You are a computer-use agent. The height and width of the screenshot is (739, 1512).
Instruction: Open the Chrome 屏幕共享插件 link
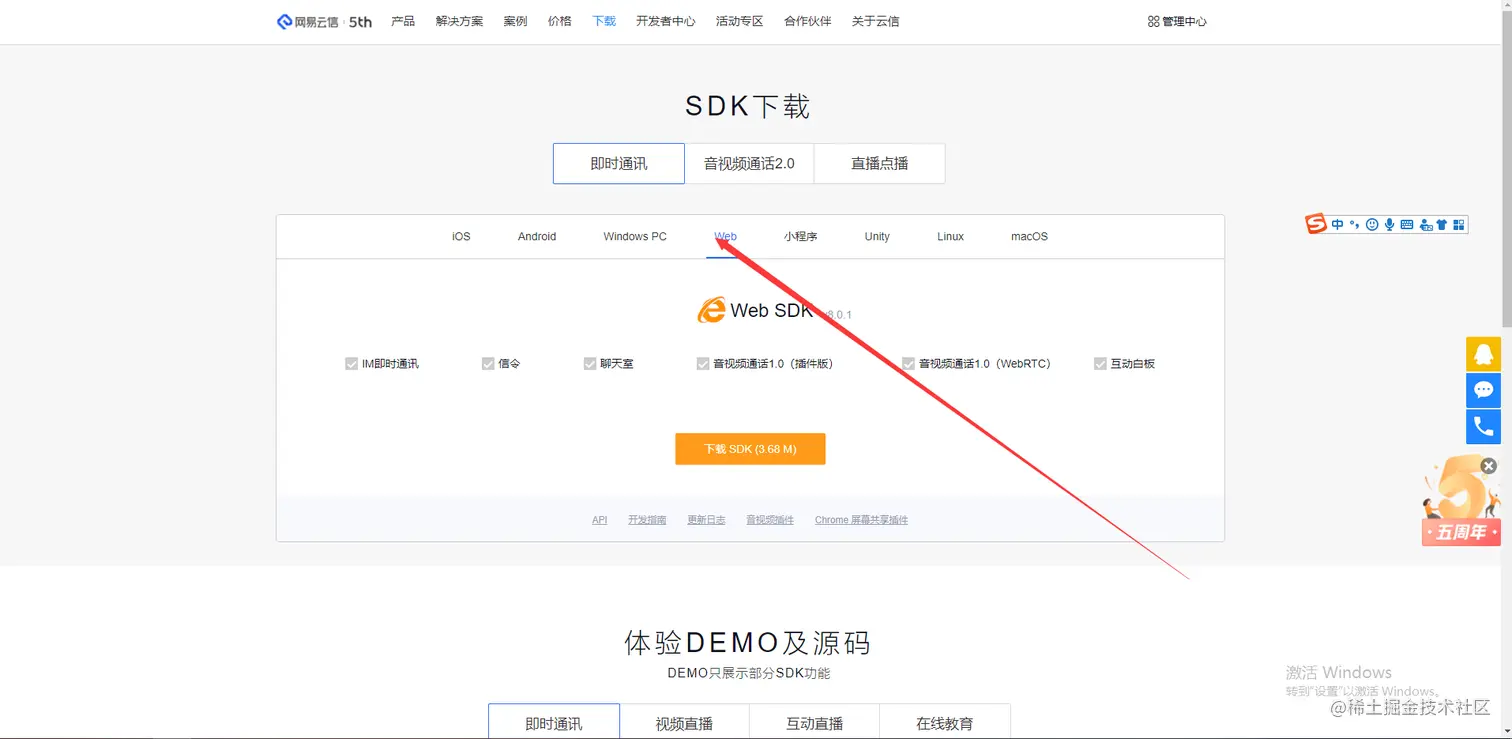point(861,520)
